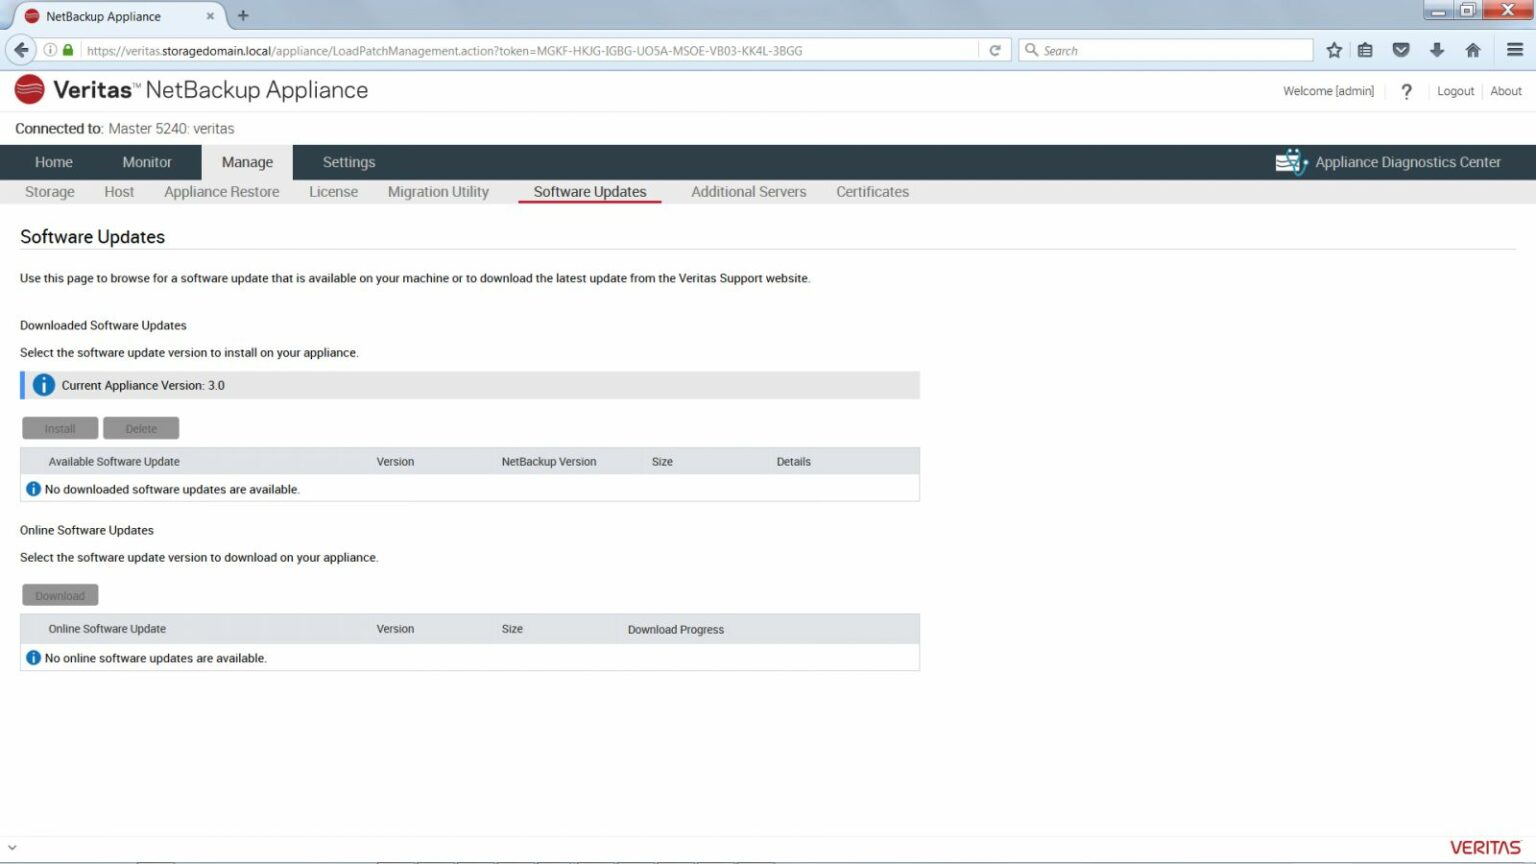The width and height of the screenshot is (1536, 864).
Task: Reload the page with the refresh icon
Action: click(x=995, y=50)
